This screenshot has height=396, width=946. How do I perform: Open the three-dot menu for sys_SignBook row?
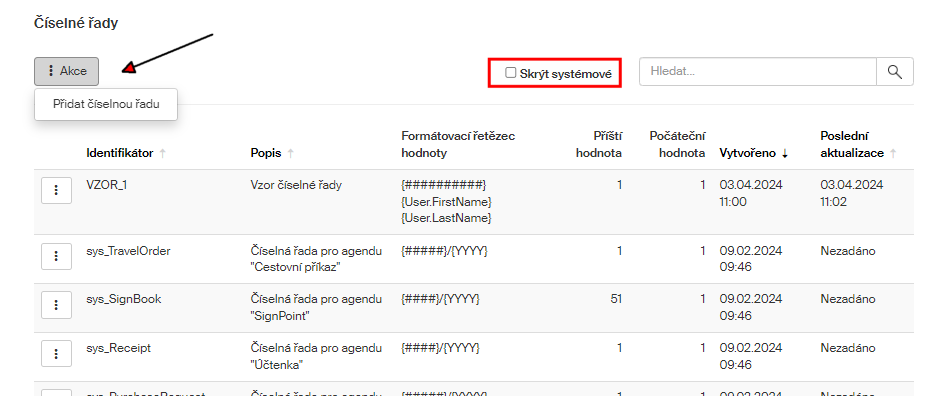(x=56, y=305)
